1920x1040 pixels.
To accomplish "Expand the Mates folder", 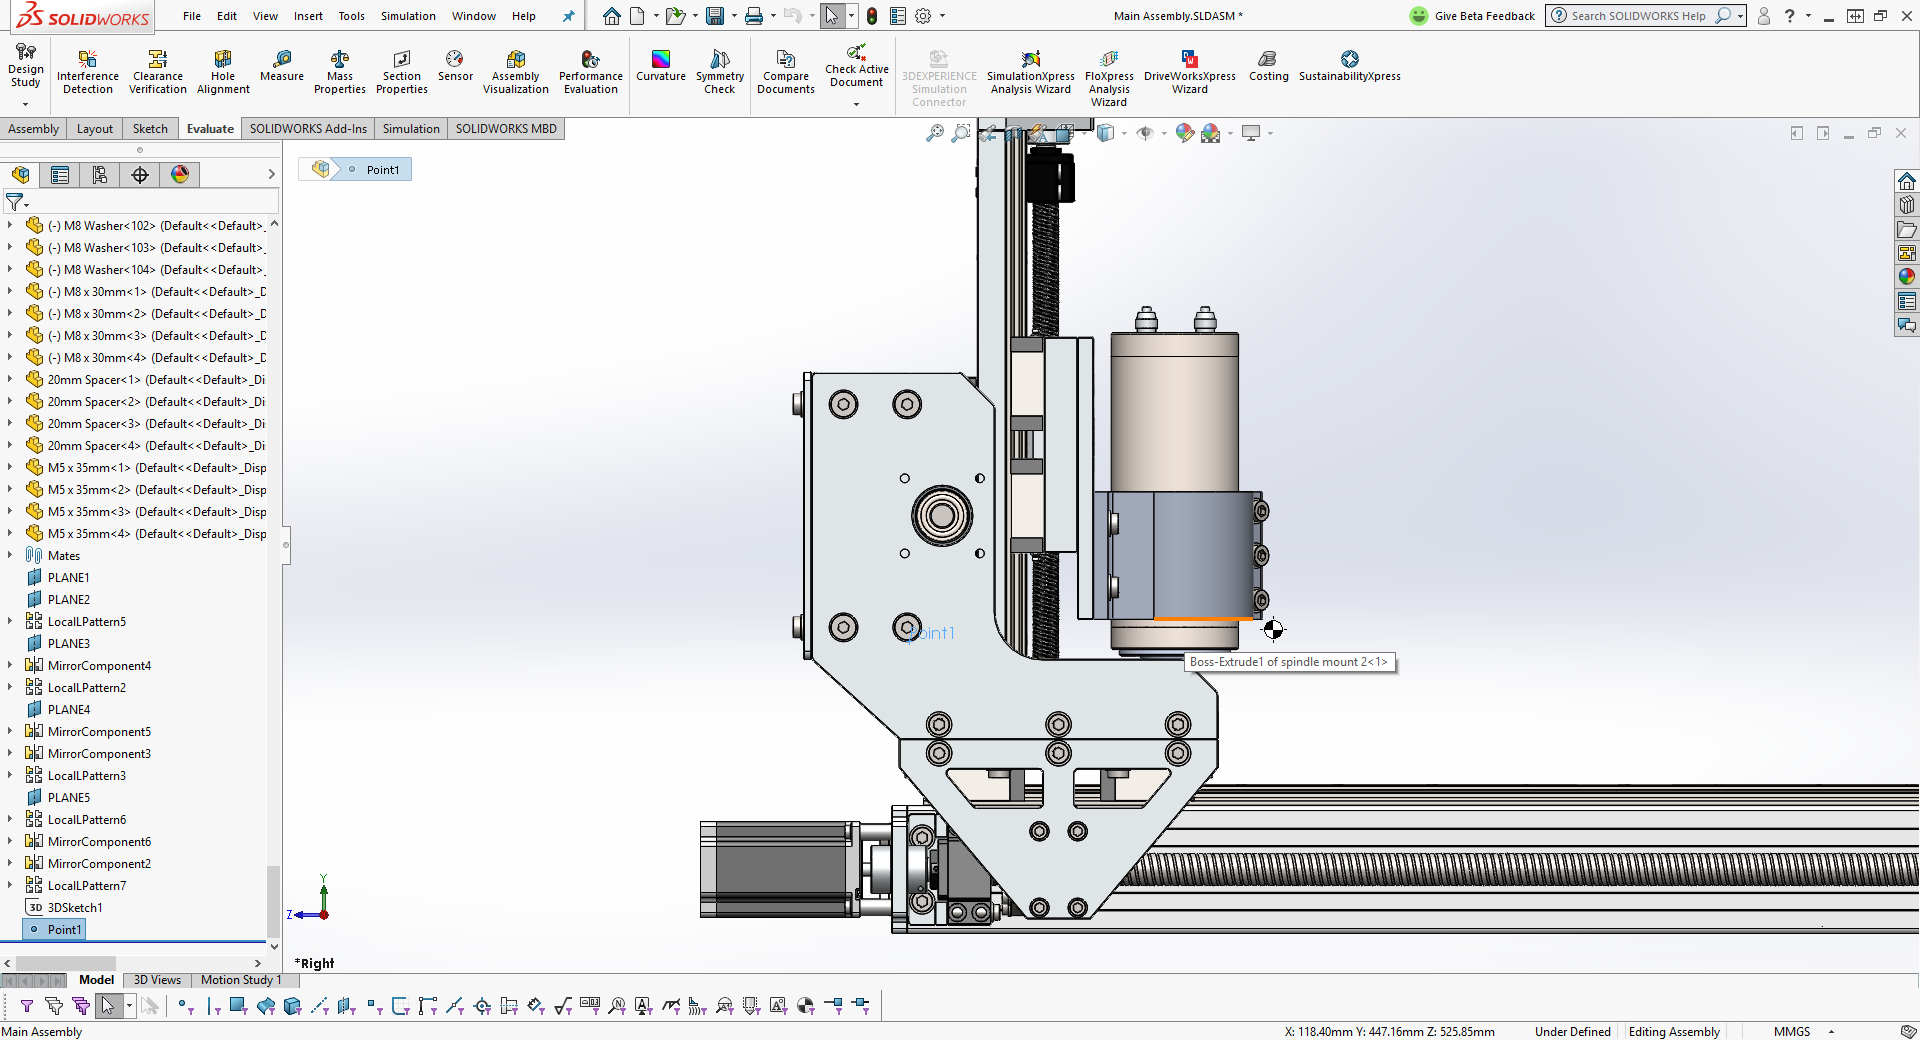I will [10, 555].
